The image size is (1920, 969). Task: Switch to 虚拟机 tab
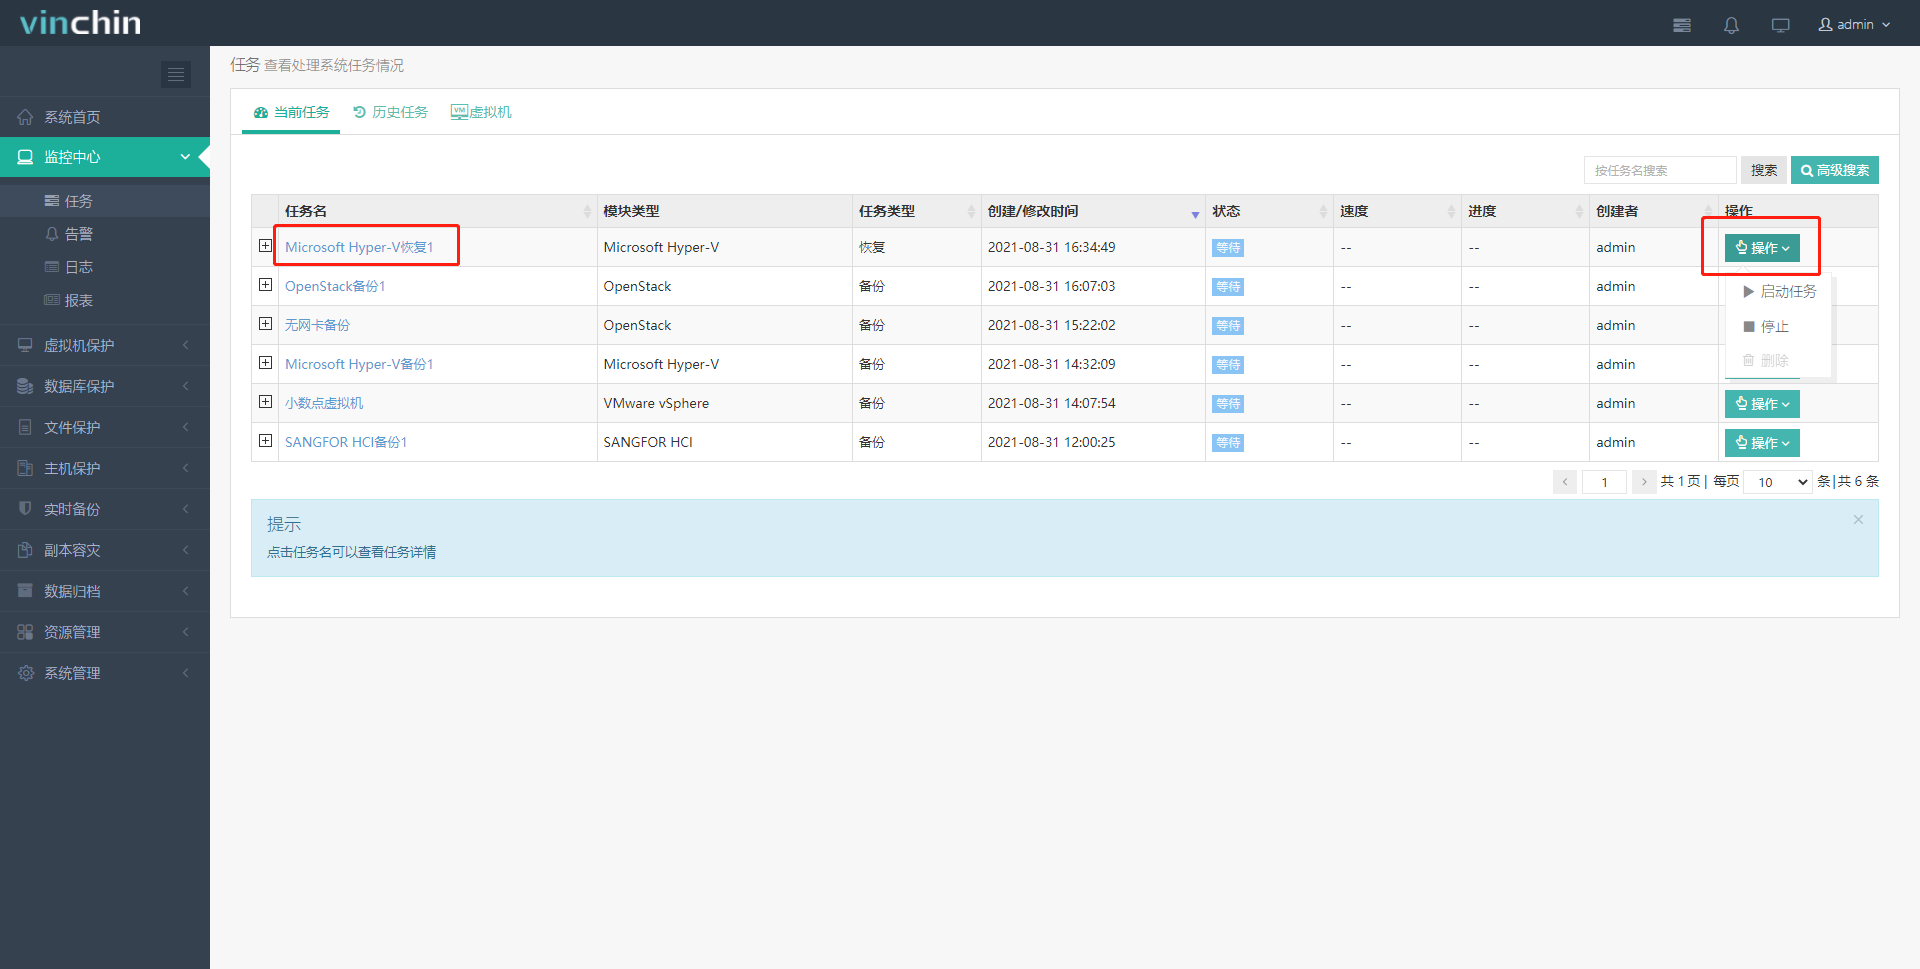pos(481,112)
